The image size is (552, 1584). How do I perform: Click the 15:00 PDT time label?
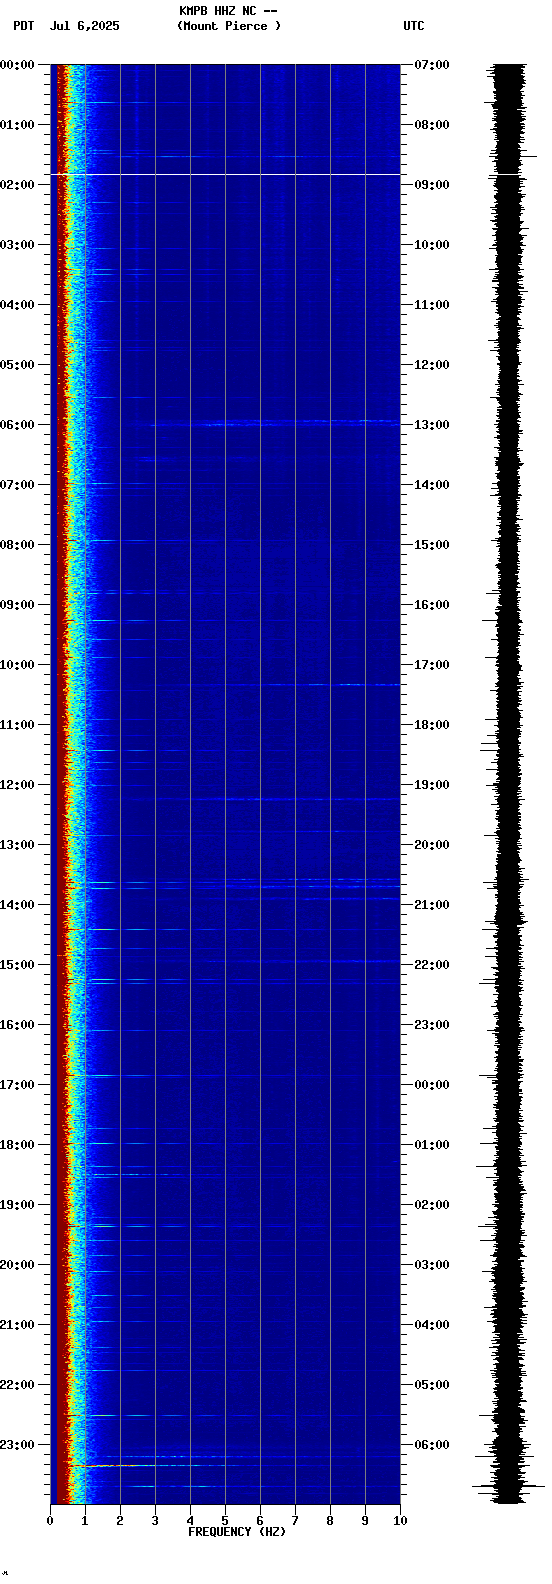(x=17, y=965)
